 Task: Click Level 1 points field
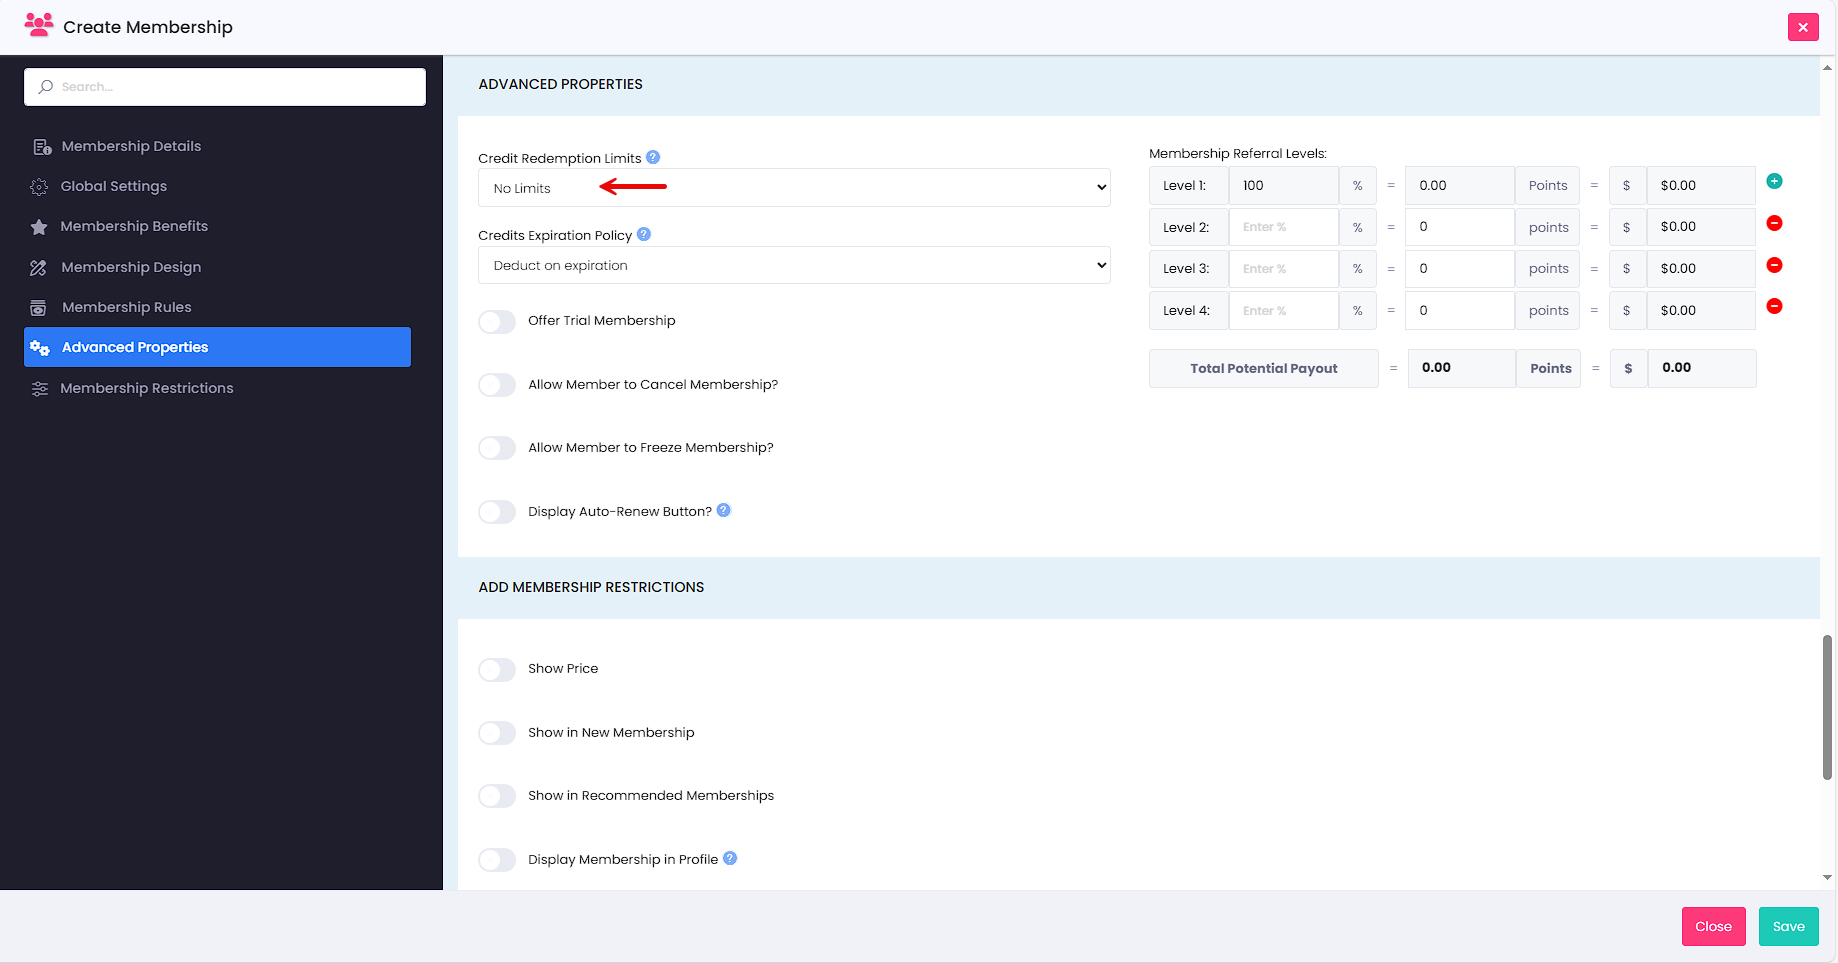click(1460, 186)
